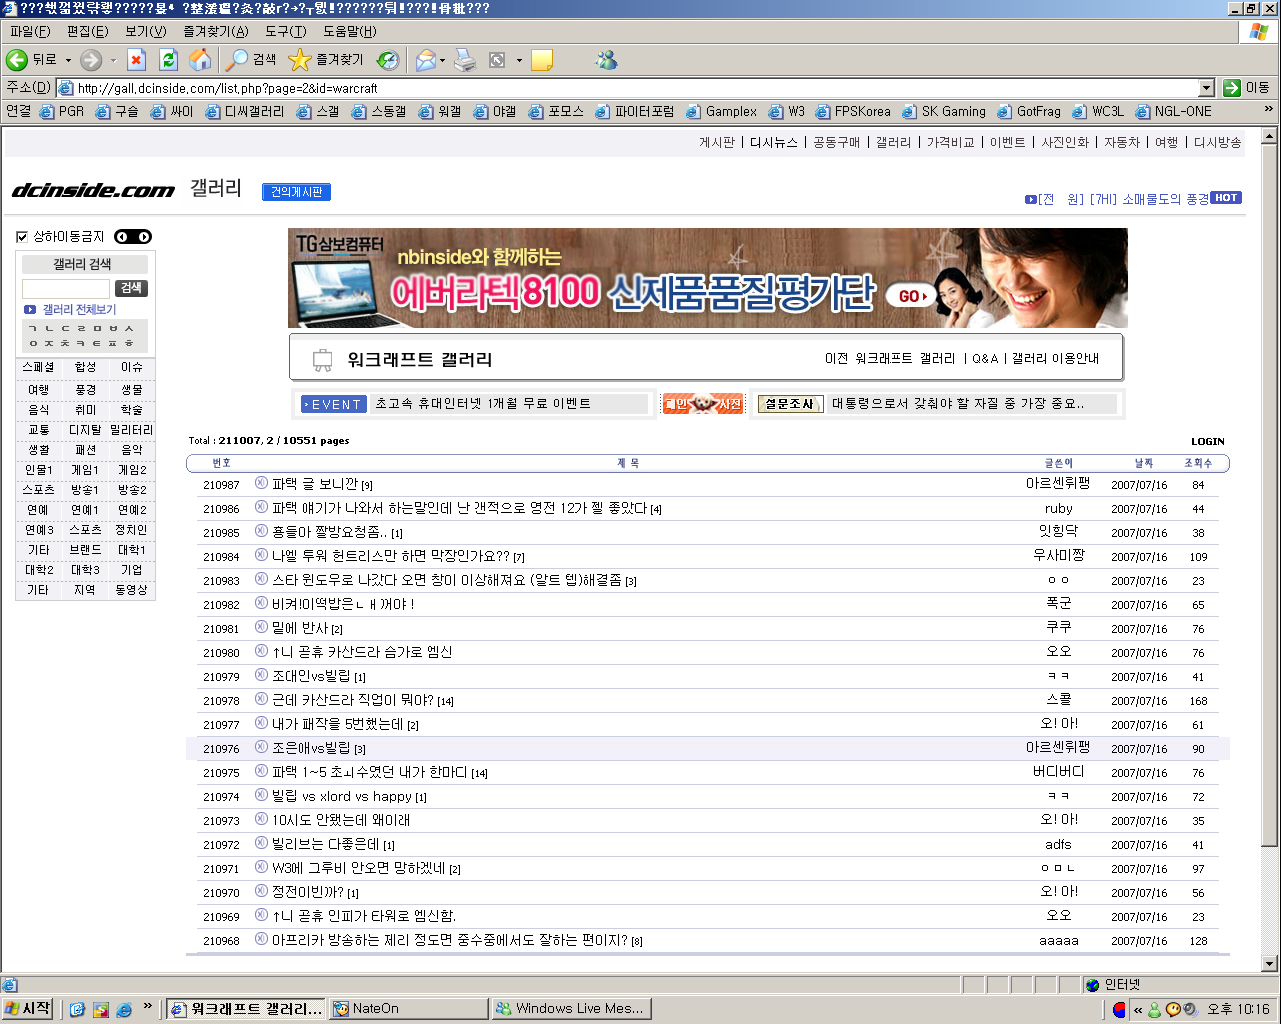Open the PGR favorites link
The height and width of the screenshot is (1024, 1281).
[x=62, y=111]
